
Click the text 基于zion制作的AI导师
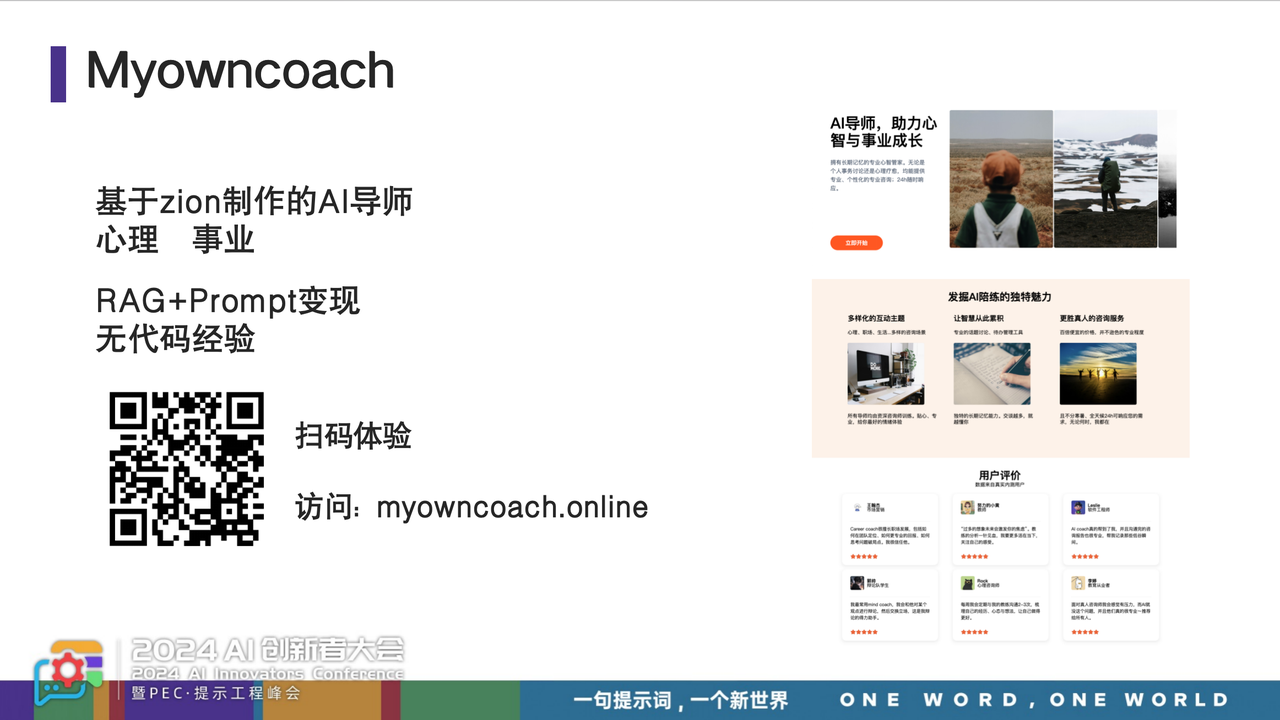254,202
